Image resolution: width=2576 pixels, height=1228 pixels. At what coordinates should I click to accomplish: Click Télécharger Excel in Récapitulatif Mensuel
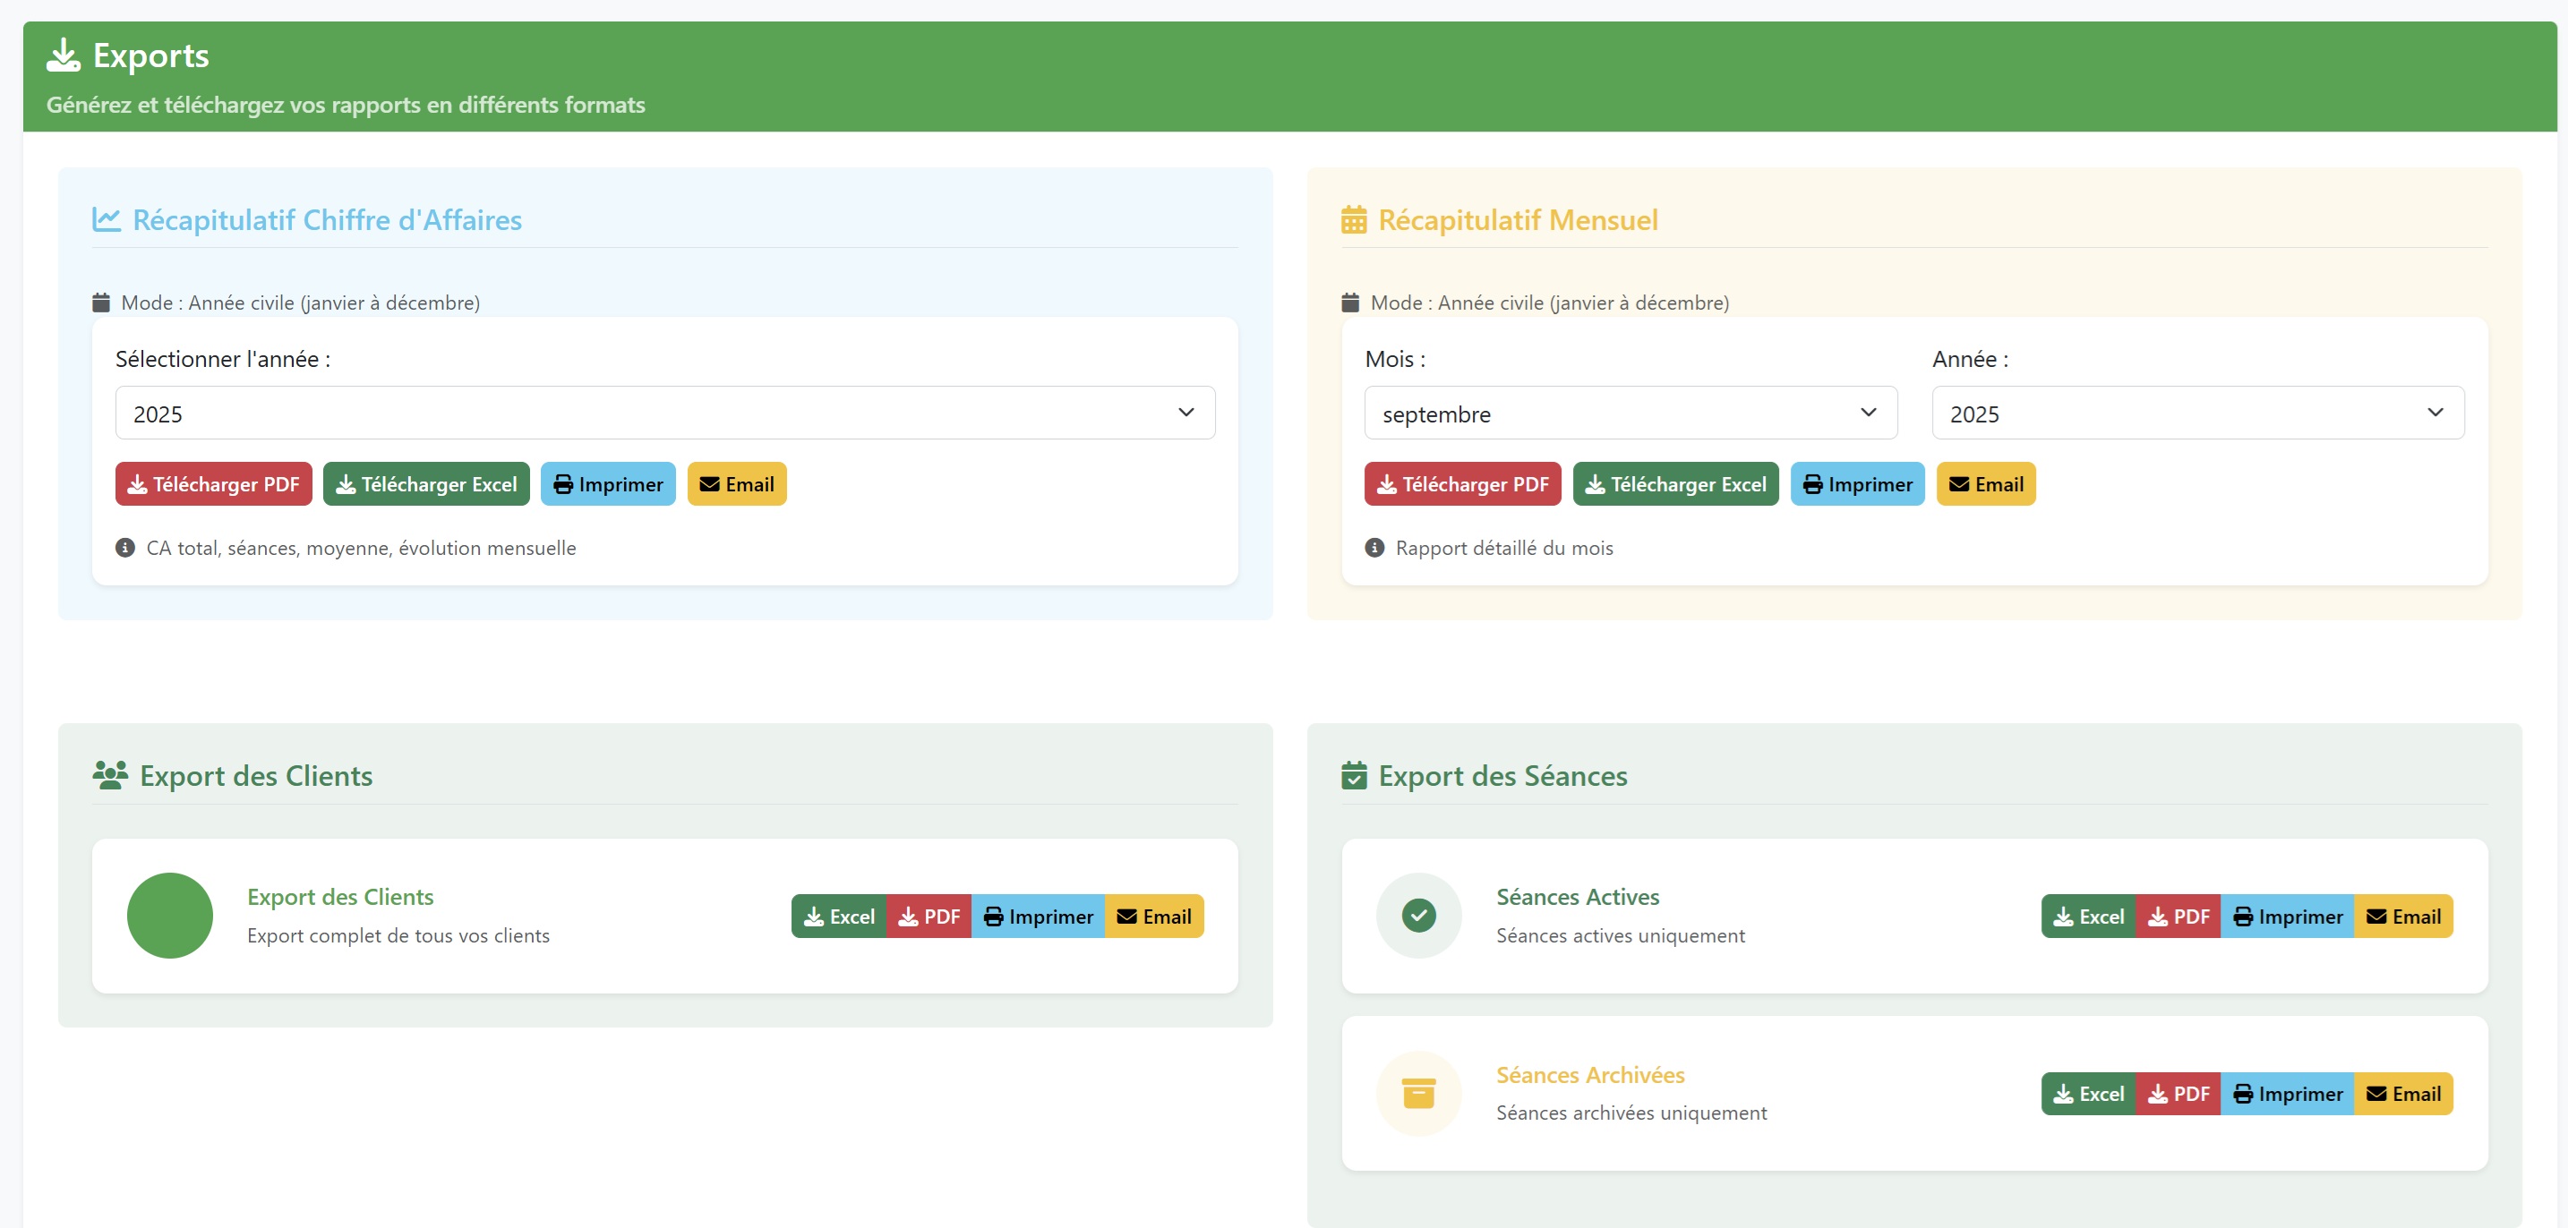[1675, 484]
